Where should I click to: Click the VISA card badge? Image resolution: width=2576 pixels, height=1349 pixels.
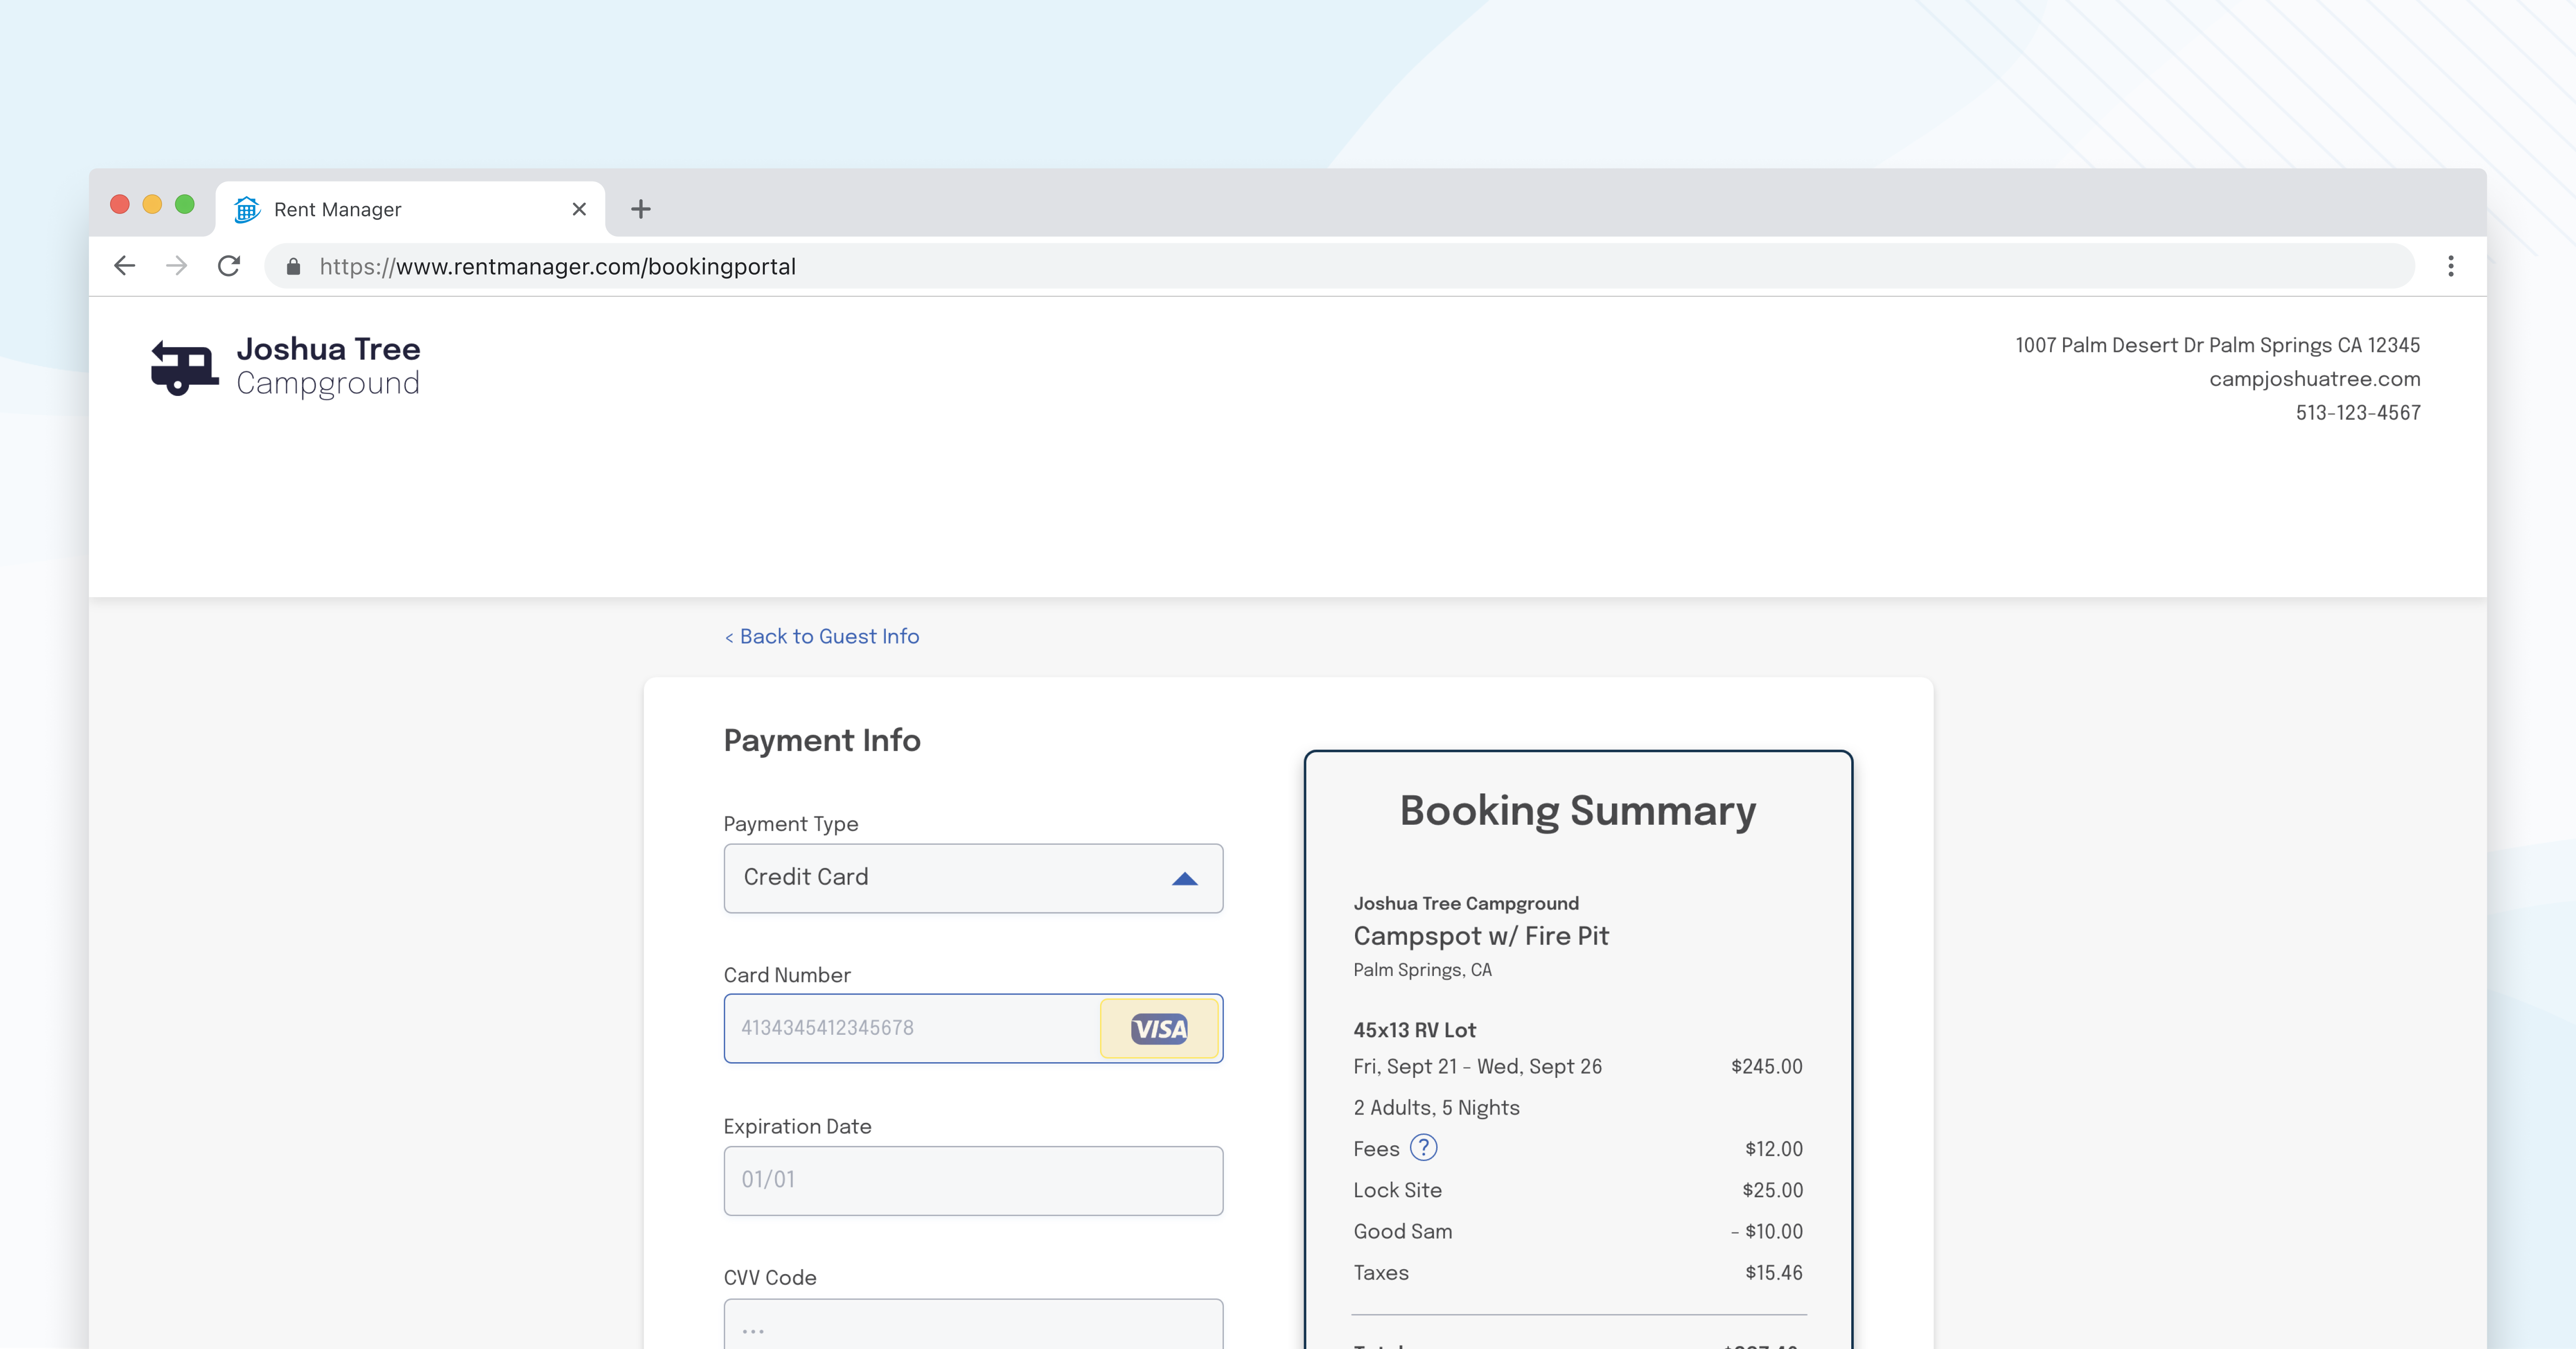(1159, 1029)
